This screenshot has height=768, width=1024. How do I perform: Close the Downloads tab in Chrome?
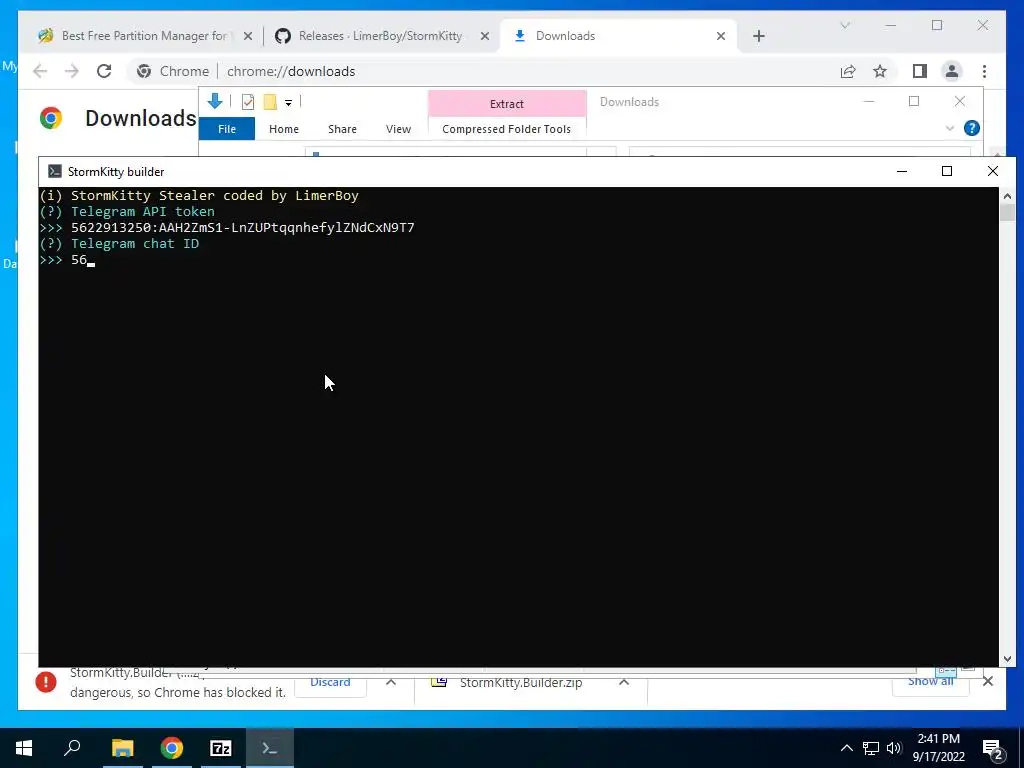point(721,36)
